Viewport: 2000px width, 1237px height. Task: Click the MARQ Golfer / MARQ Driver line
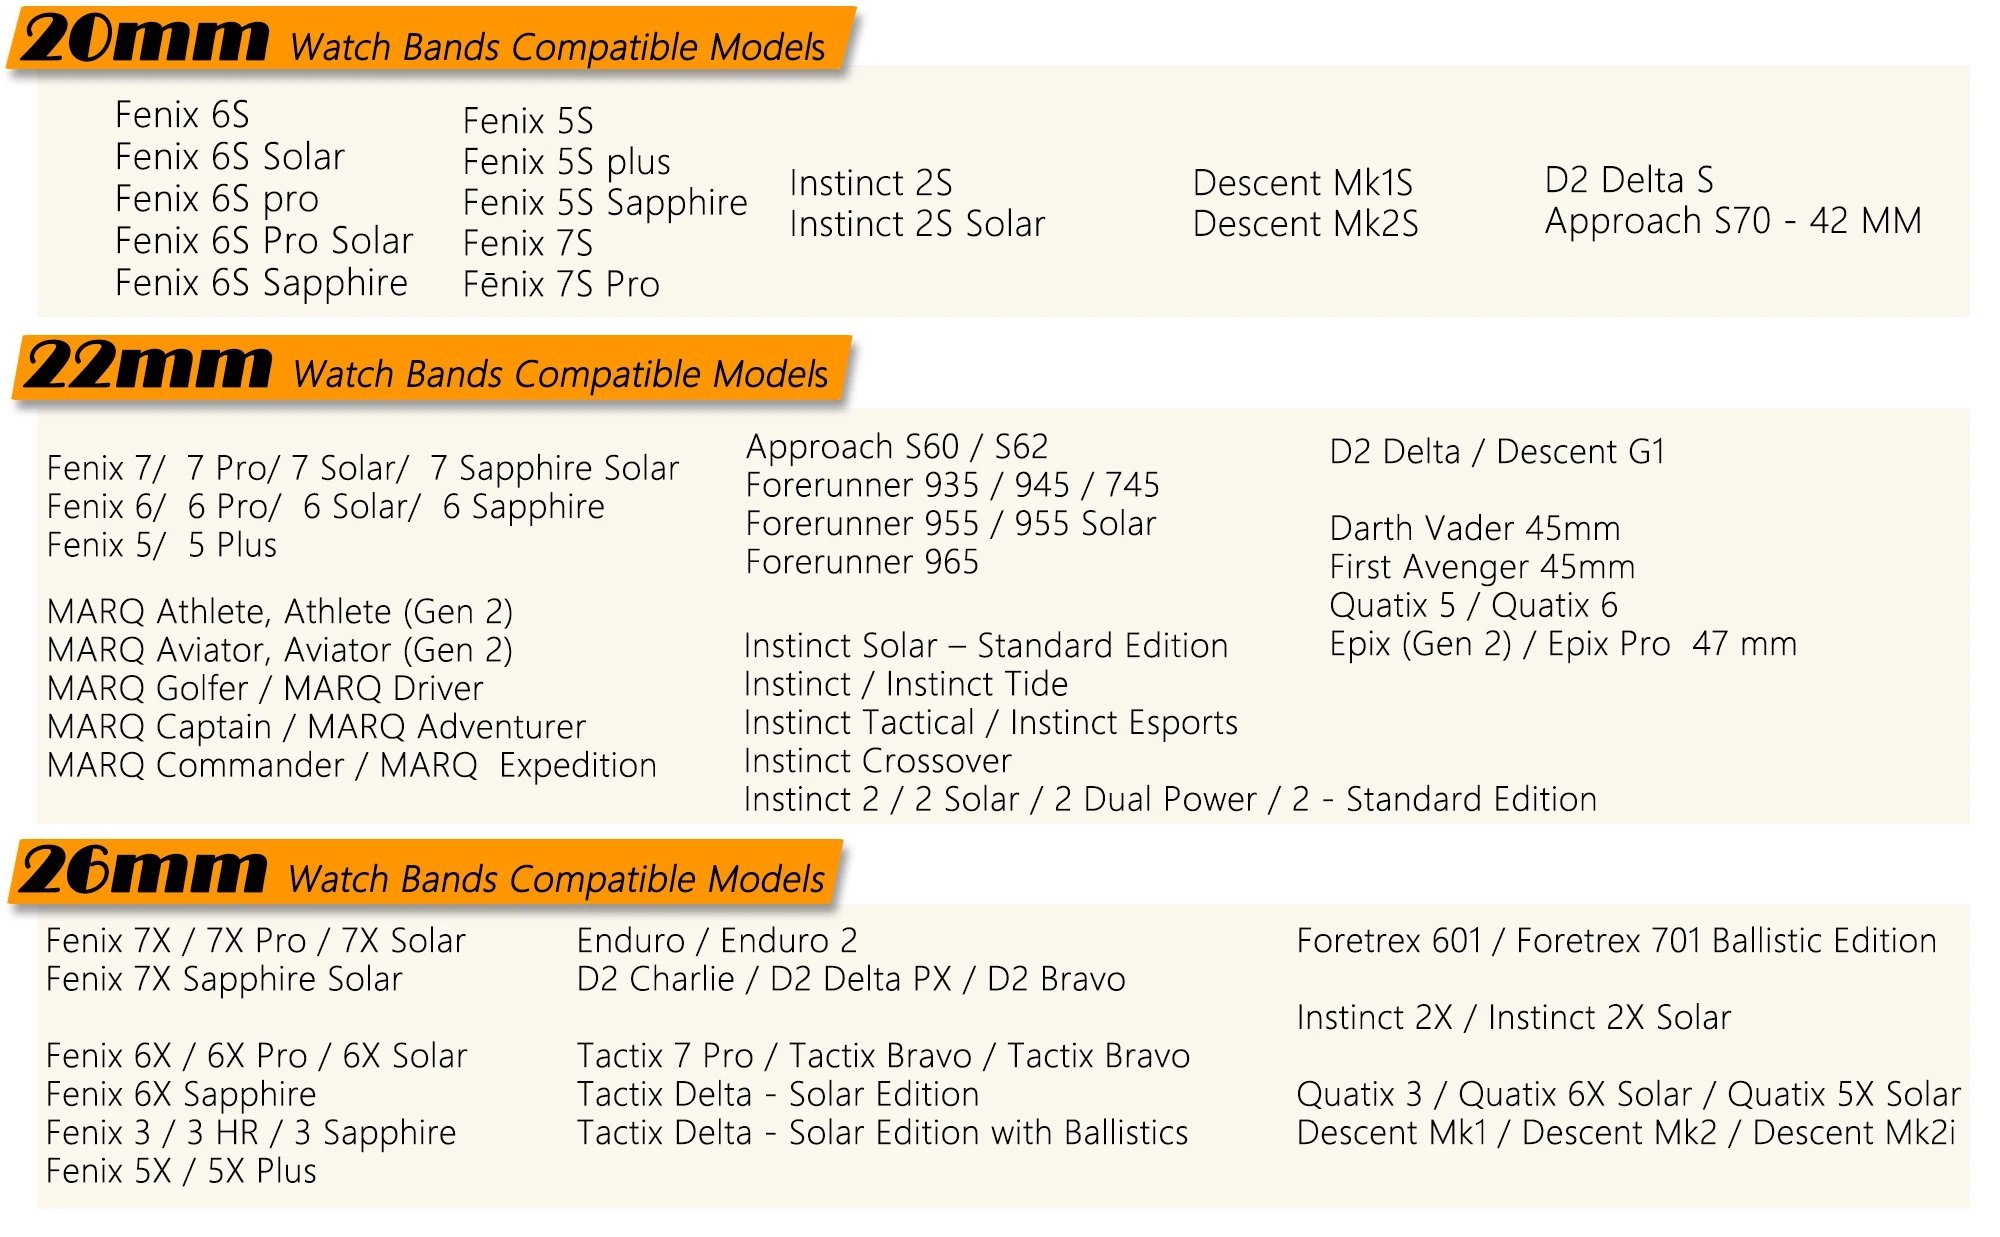pos(265,688)
